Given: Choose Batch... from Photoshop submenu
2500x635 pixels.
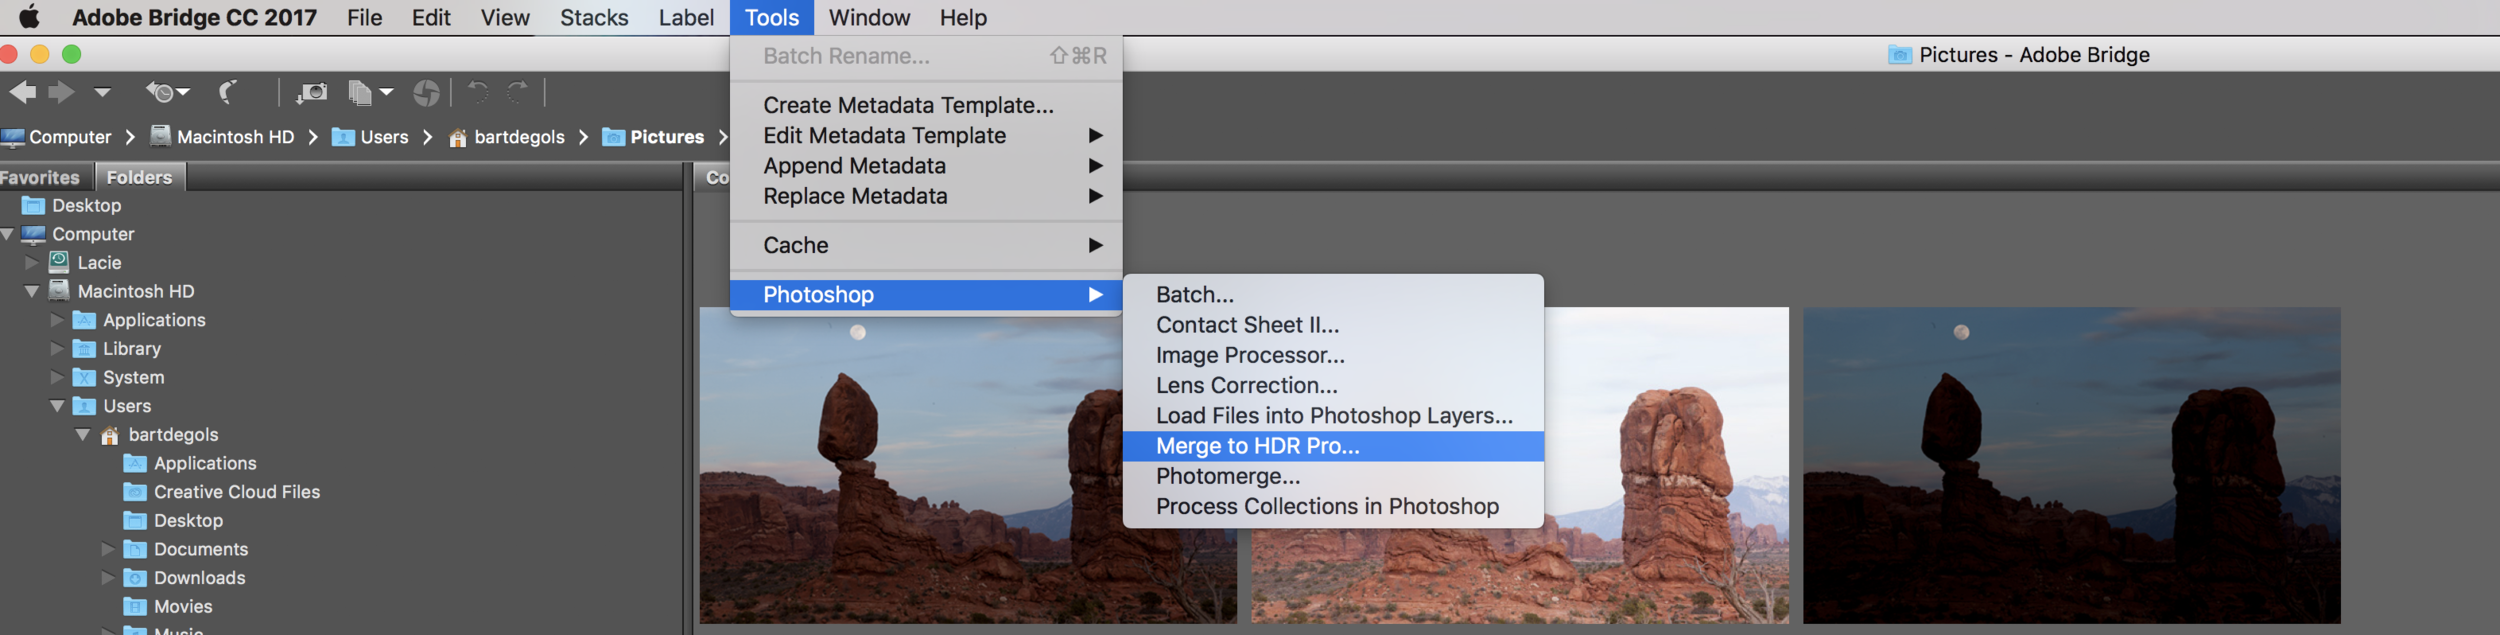Looking at the screenshot, I should point(1333,294).
